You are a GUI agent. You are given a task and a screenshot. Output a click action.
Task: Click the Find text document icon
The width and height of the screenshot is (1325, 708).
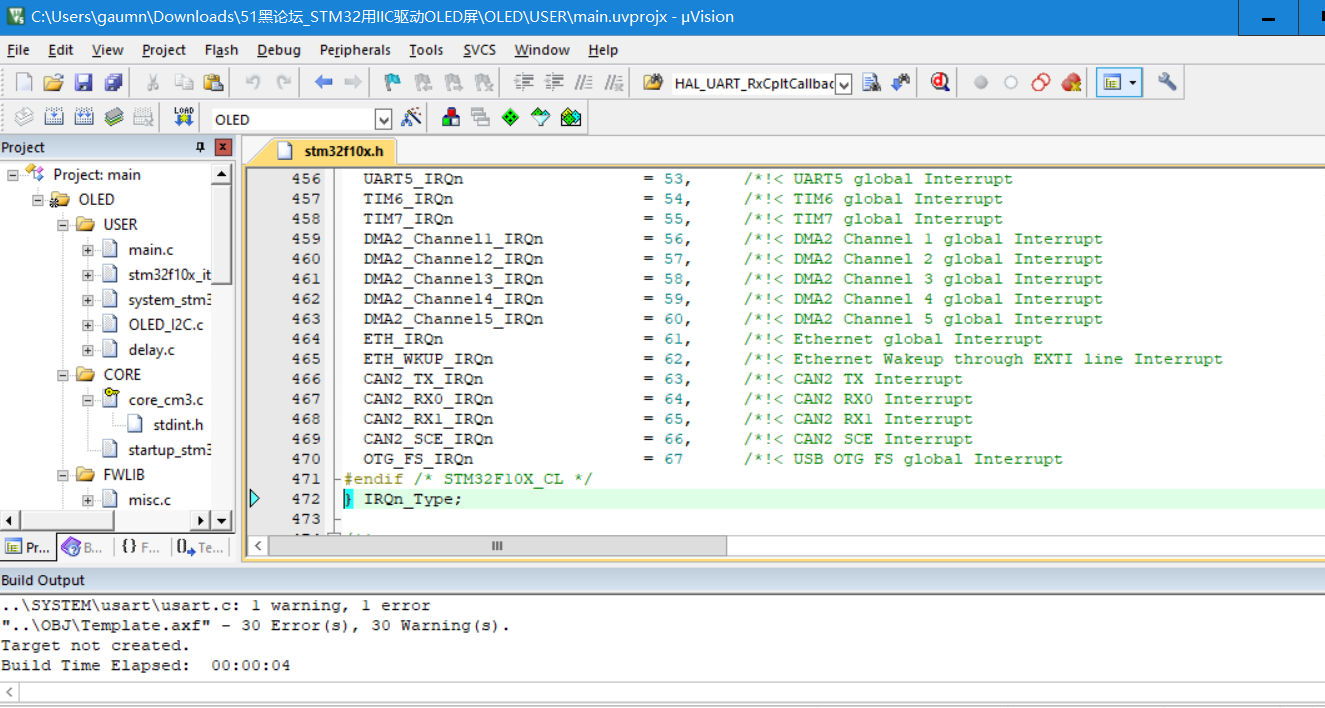[x=871, y=82]
